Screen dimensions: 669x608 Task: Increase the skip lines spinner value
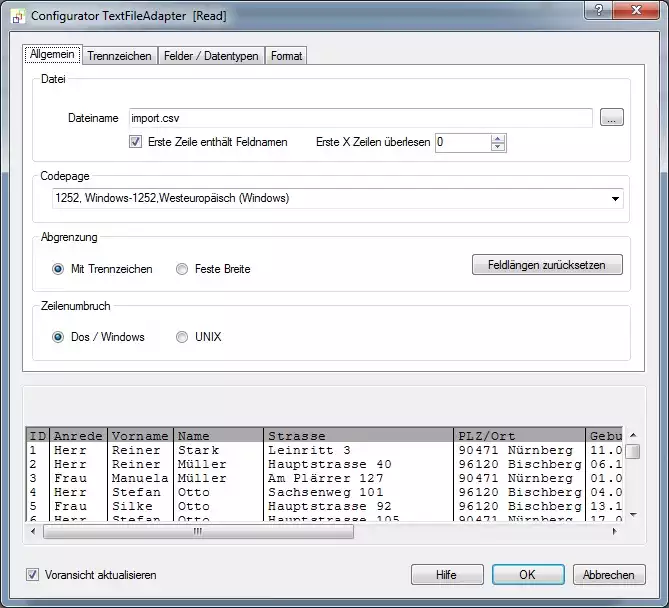point(498,138)
